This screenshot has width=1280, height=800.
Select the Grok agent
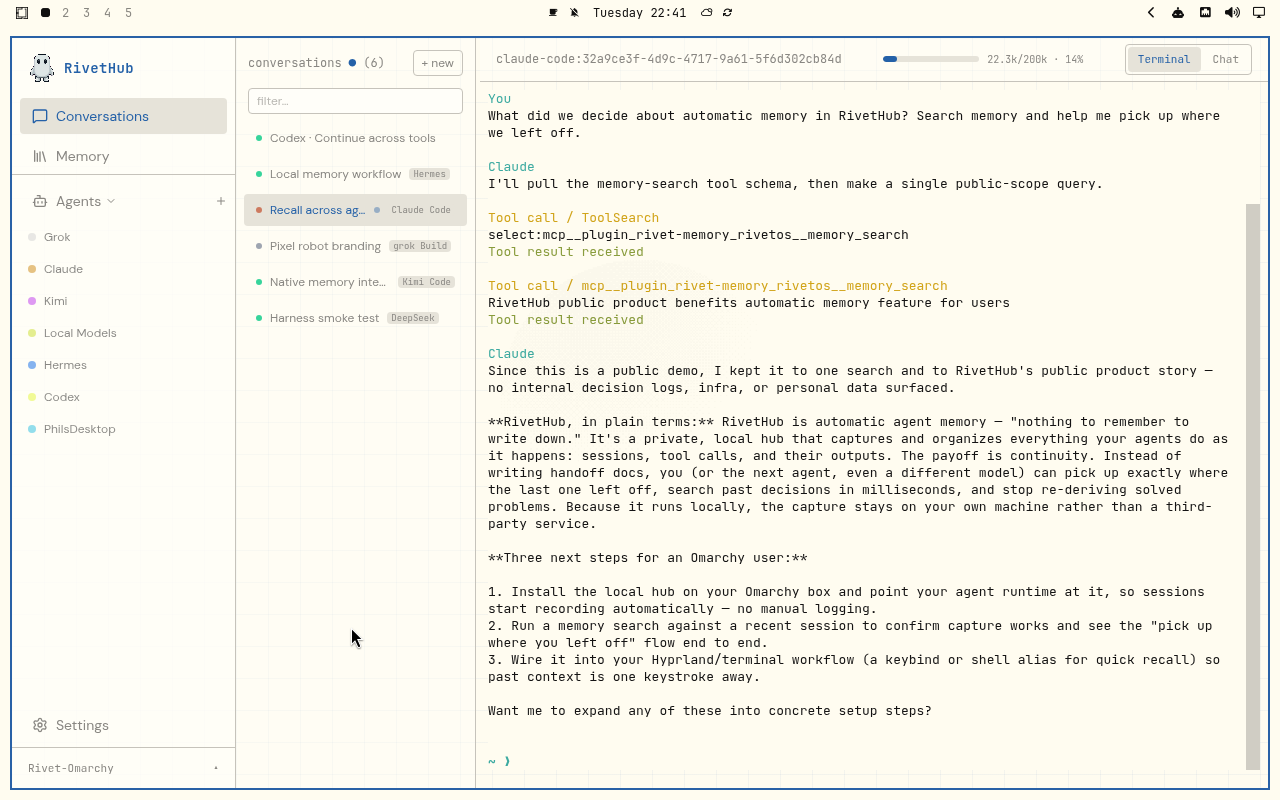pyautogui.click(x=123, y=237)
